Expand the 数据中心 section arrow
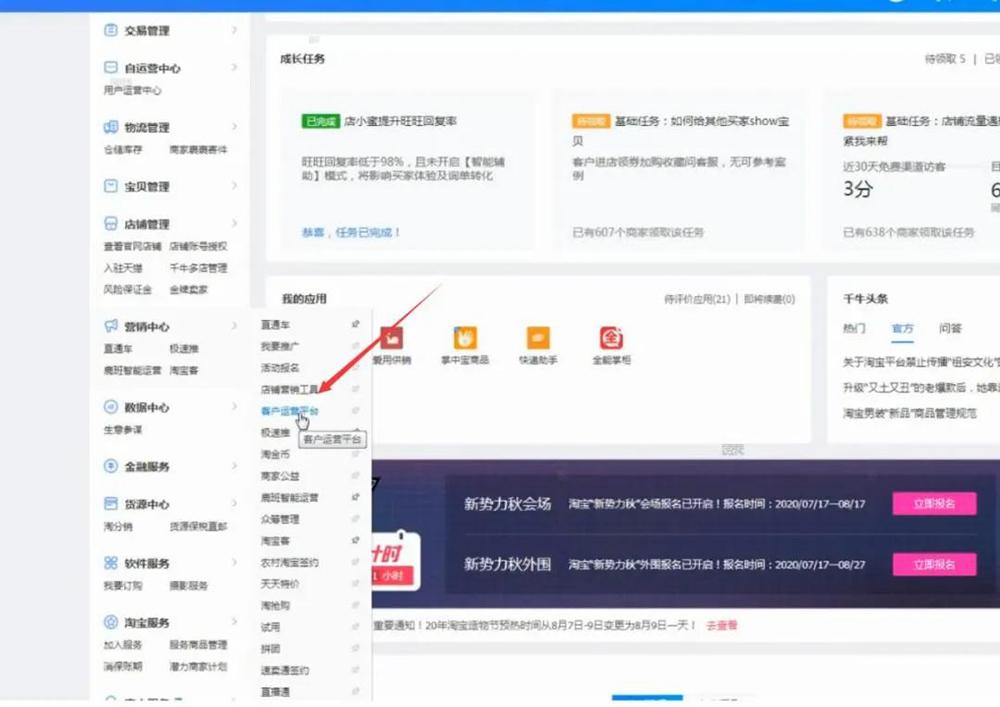 coord(235,408)
